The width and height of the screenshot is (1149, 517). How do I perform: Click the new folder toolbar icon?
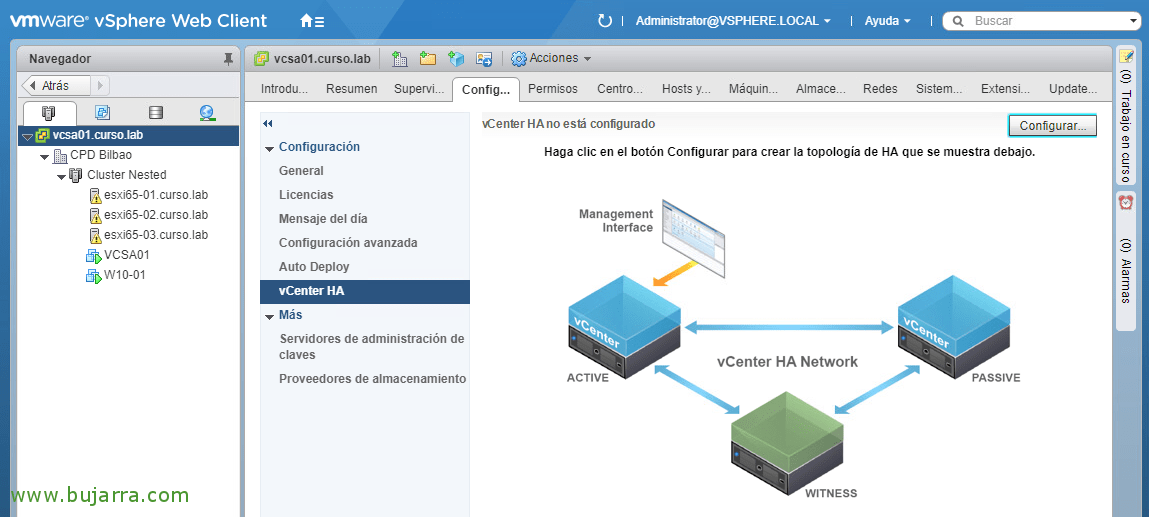tap(428, 59)
